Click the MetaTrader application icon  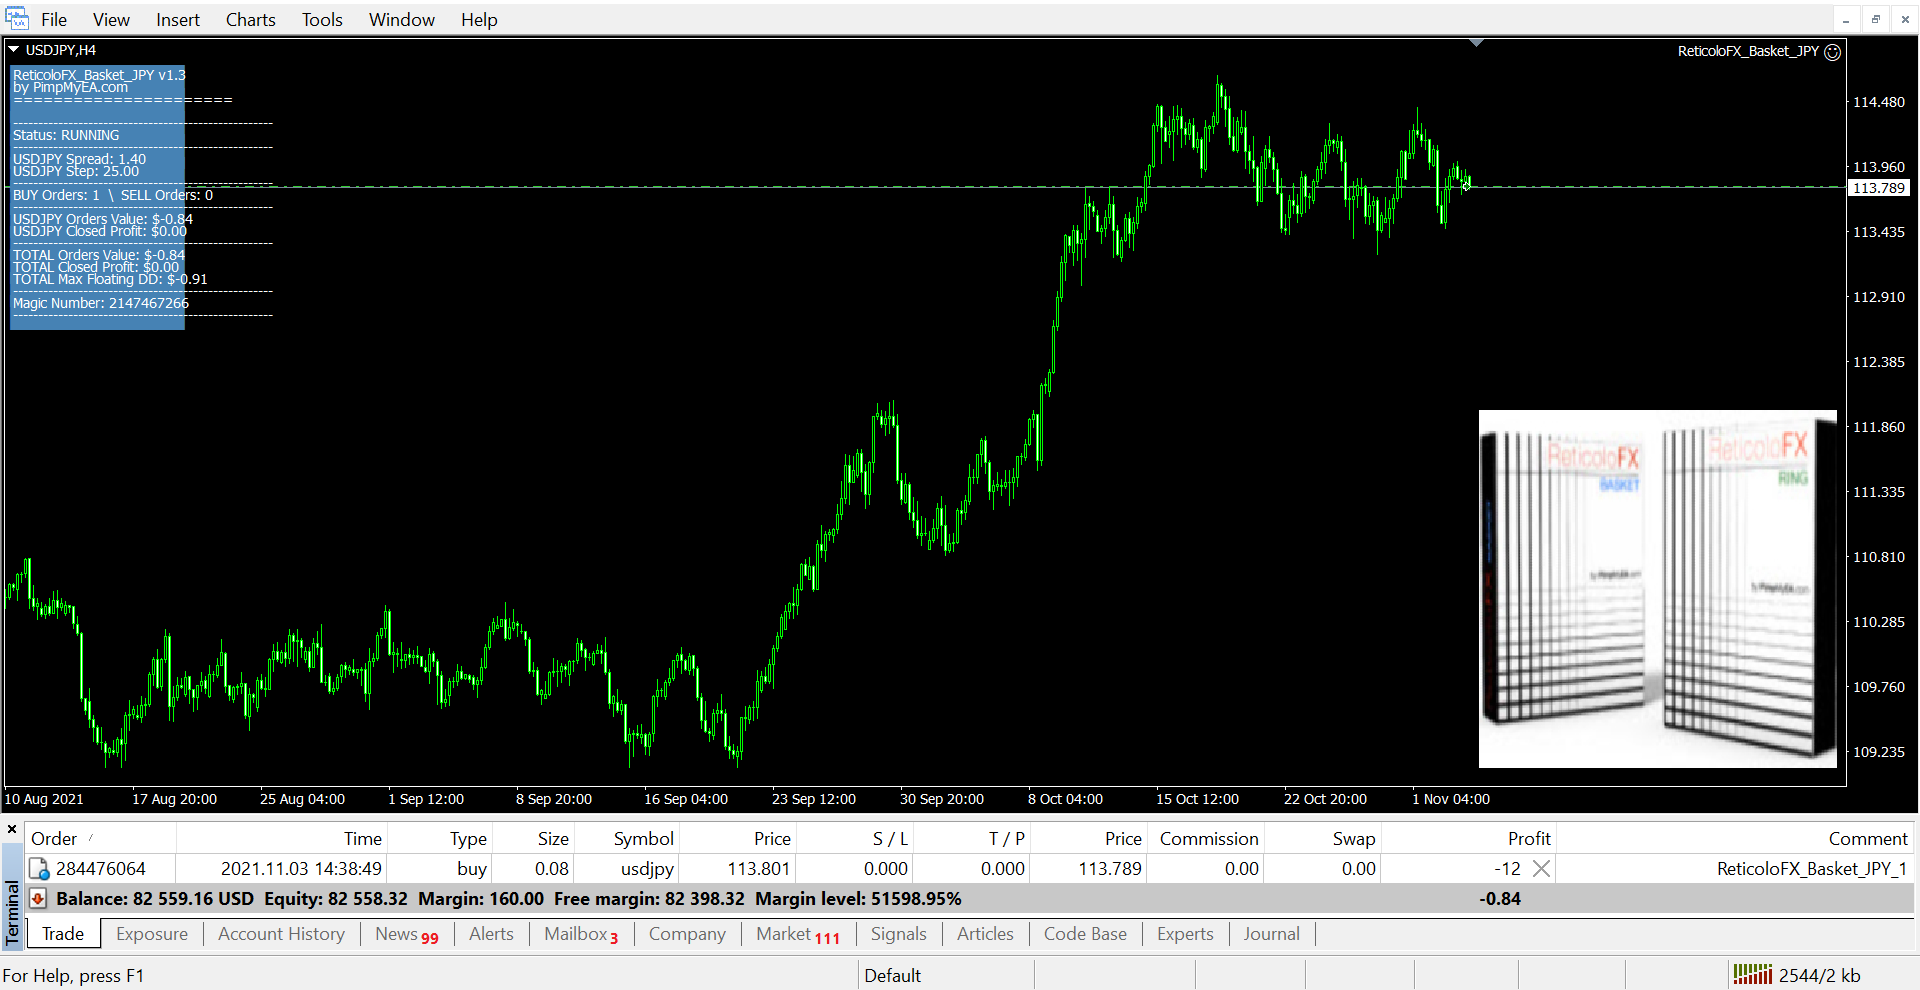click(17, 19)
